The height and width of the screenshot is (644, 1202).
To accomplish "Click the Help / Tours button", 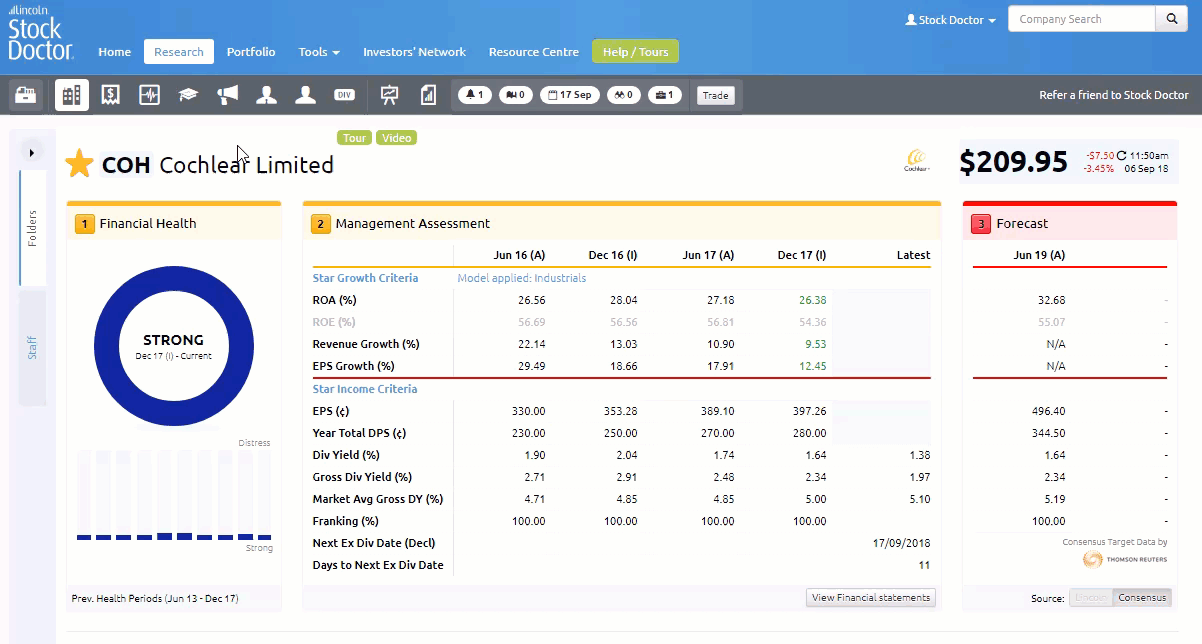I will (635, 52).
